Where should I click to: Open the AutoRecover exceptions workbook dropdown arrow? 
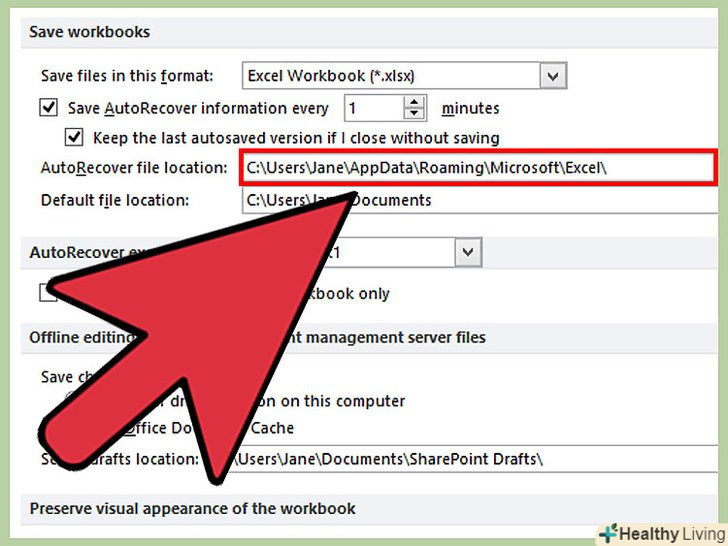pos(468,252)
